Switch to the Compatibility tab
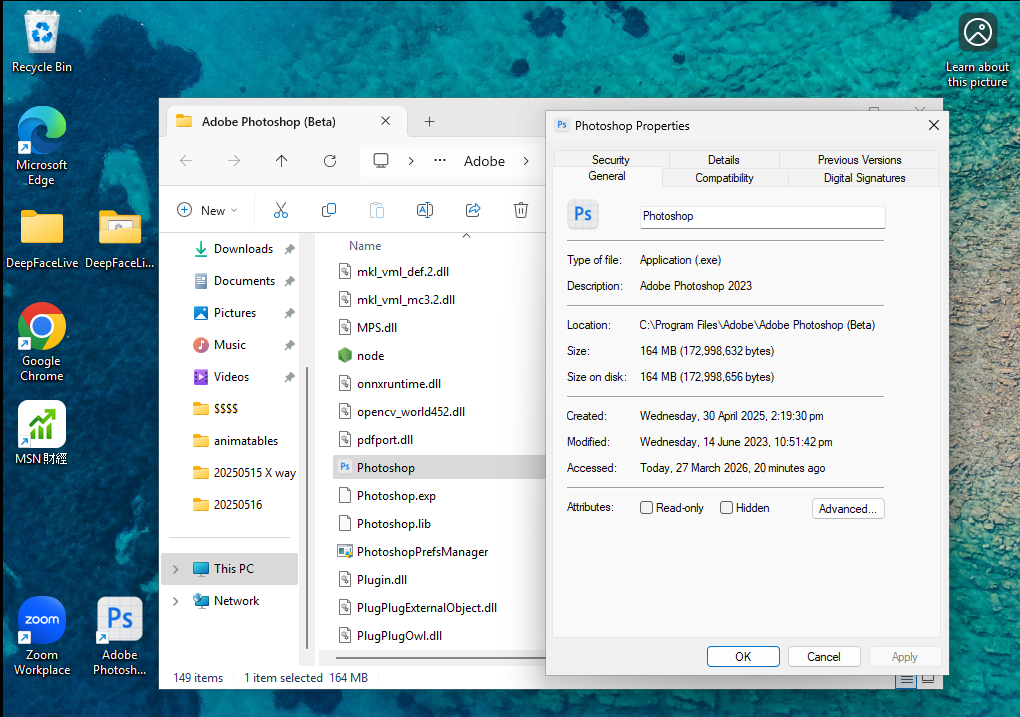The height and width of the screenshot is (717, 1020). pos(724,178)
